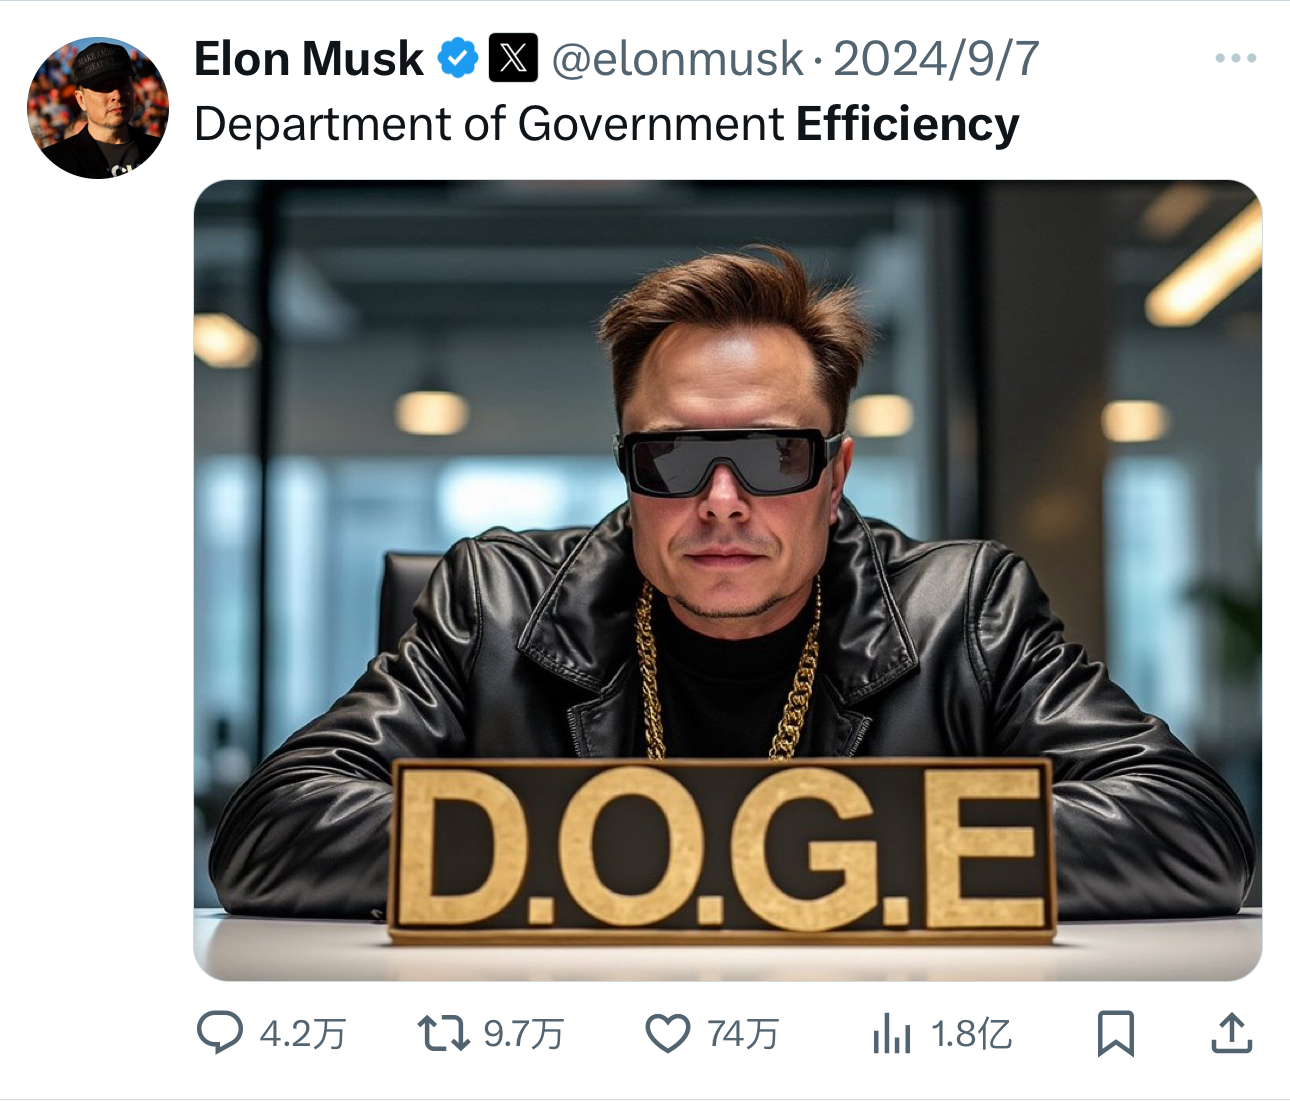Click the blue verified checkmark badge
This screenshot has height=1102, width=1290.
[x=458, y=58]
